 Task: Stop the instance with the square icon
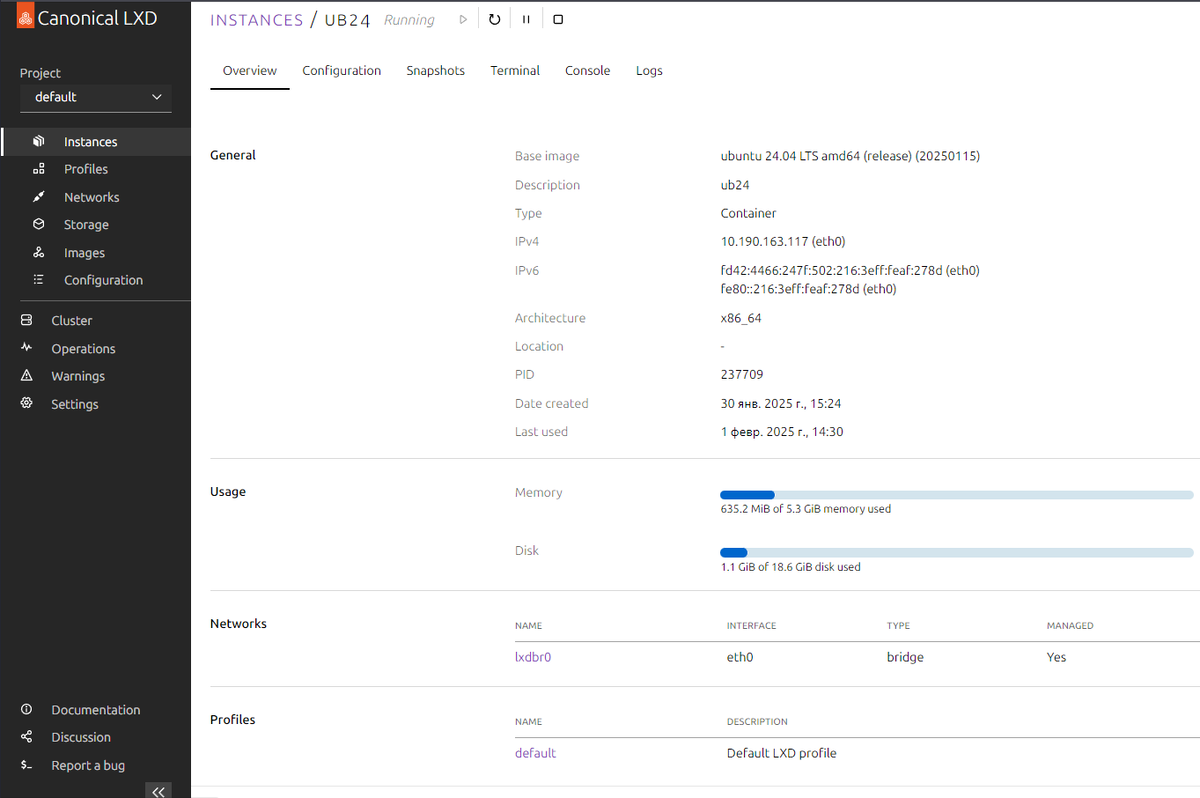coord(558,19)
